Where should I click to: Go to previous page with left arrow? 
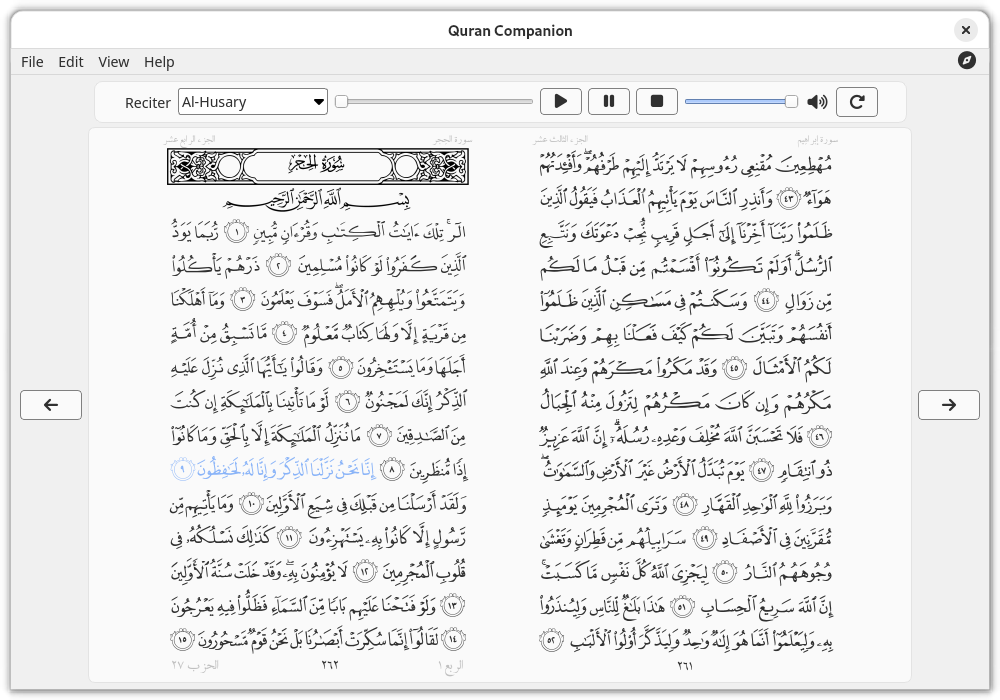coord(51,405)
